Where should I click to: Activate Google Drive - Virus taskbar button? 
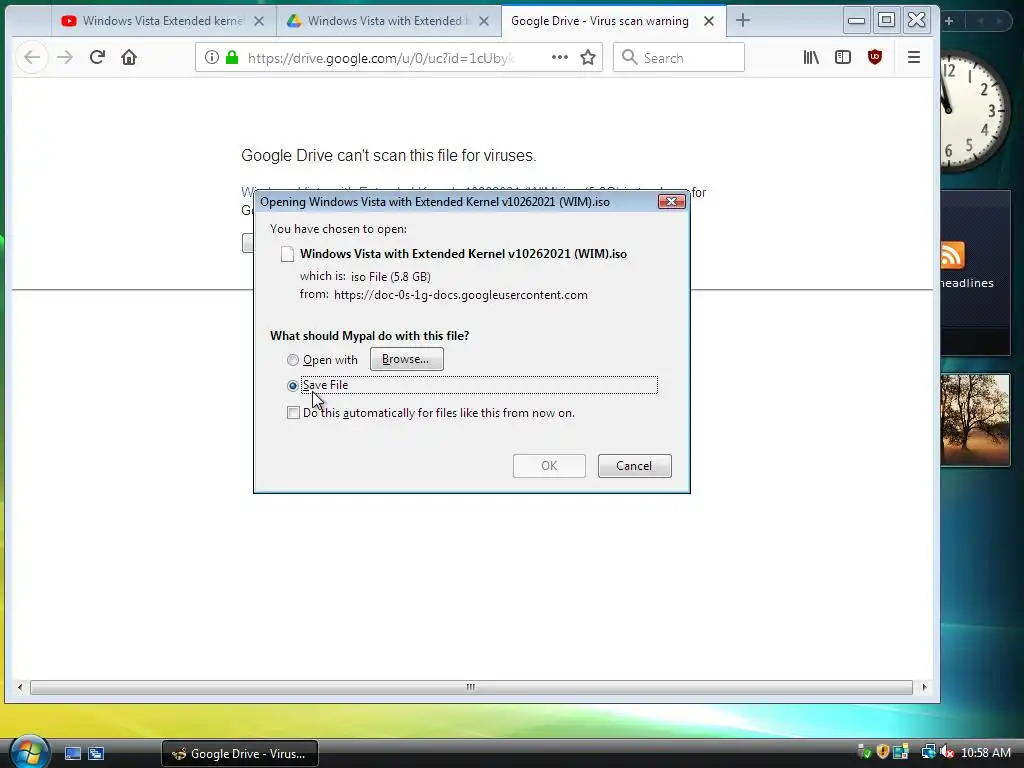[x=240, y=754]
